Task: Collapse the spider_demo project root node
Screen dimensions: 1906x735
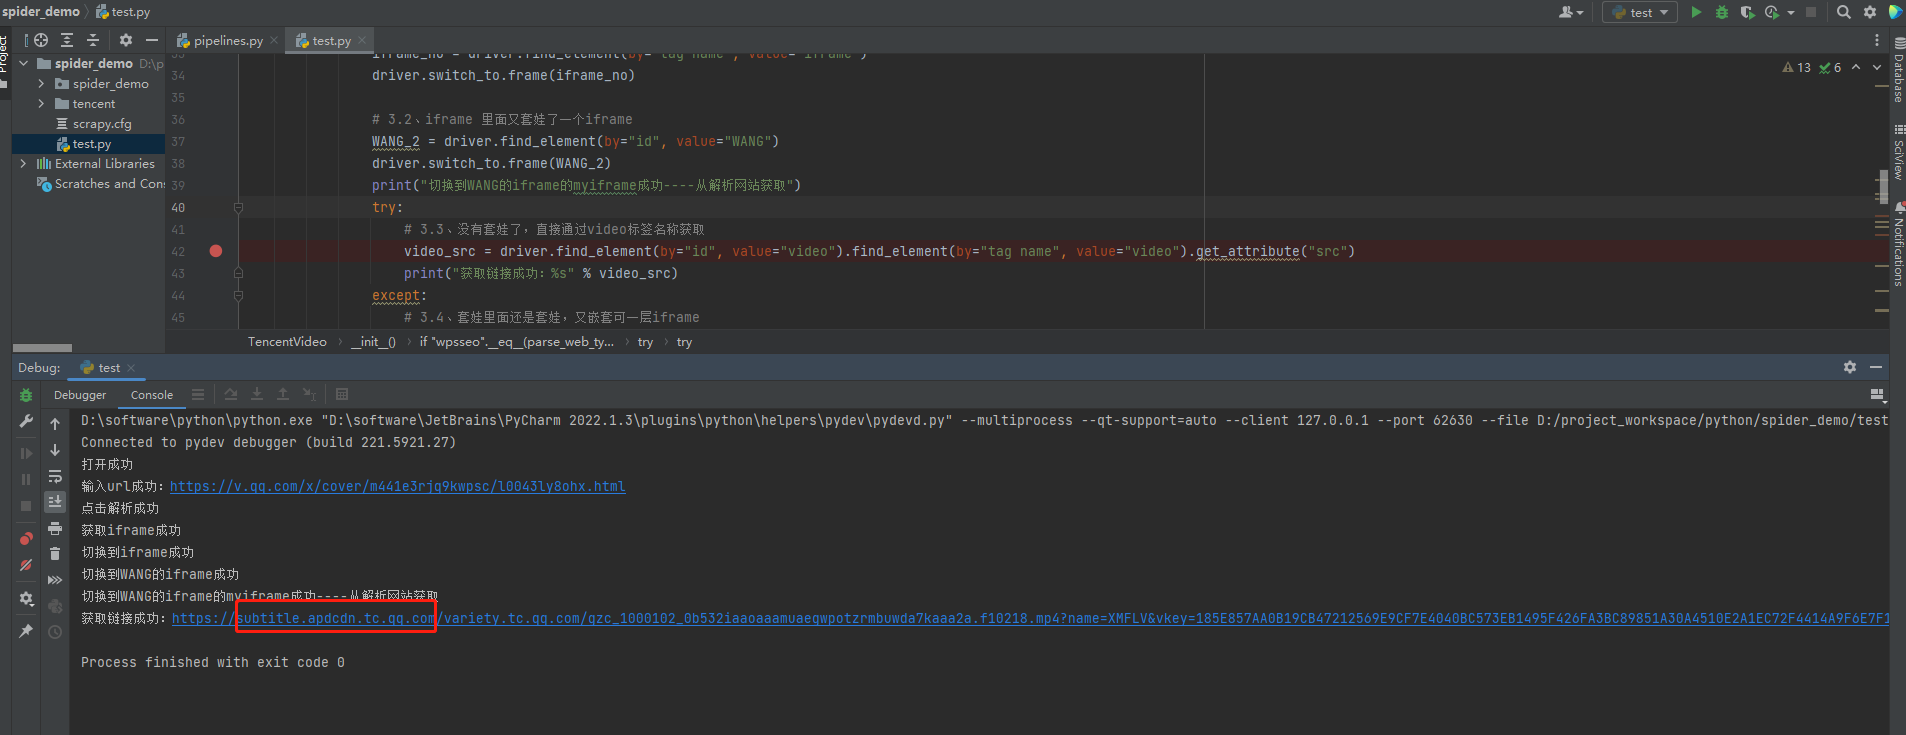Action: [x=24, y=63]
